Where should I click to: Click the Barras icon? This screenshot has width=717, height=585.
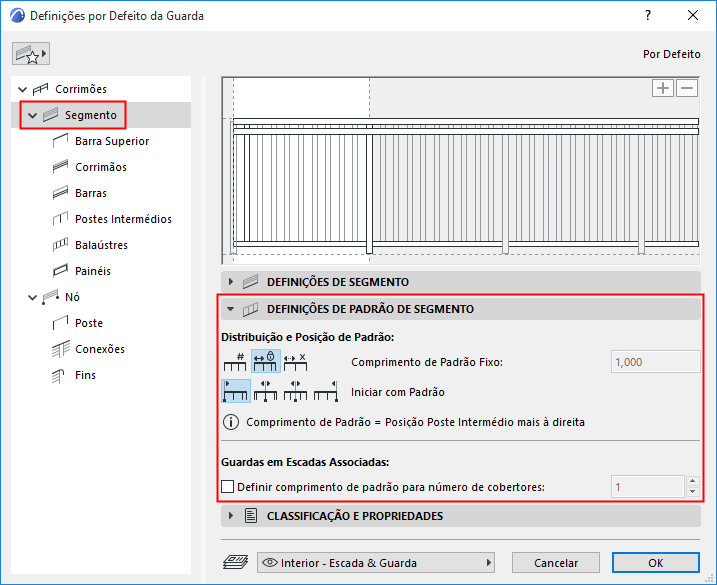point(60,193)
